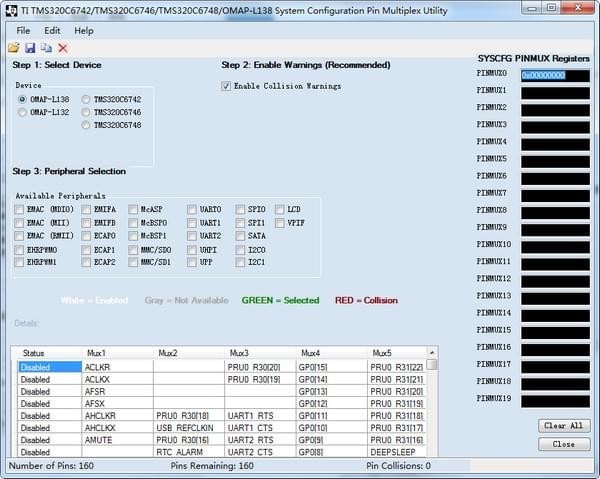Enable the EMAC (MDIO) peripheral checkbox
This screenshot has height=479, width=600.
pyautogui.click(x=20, y=210)
